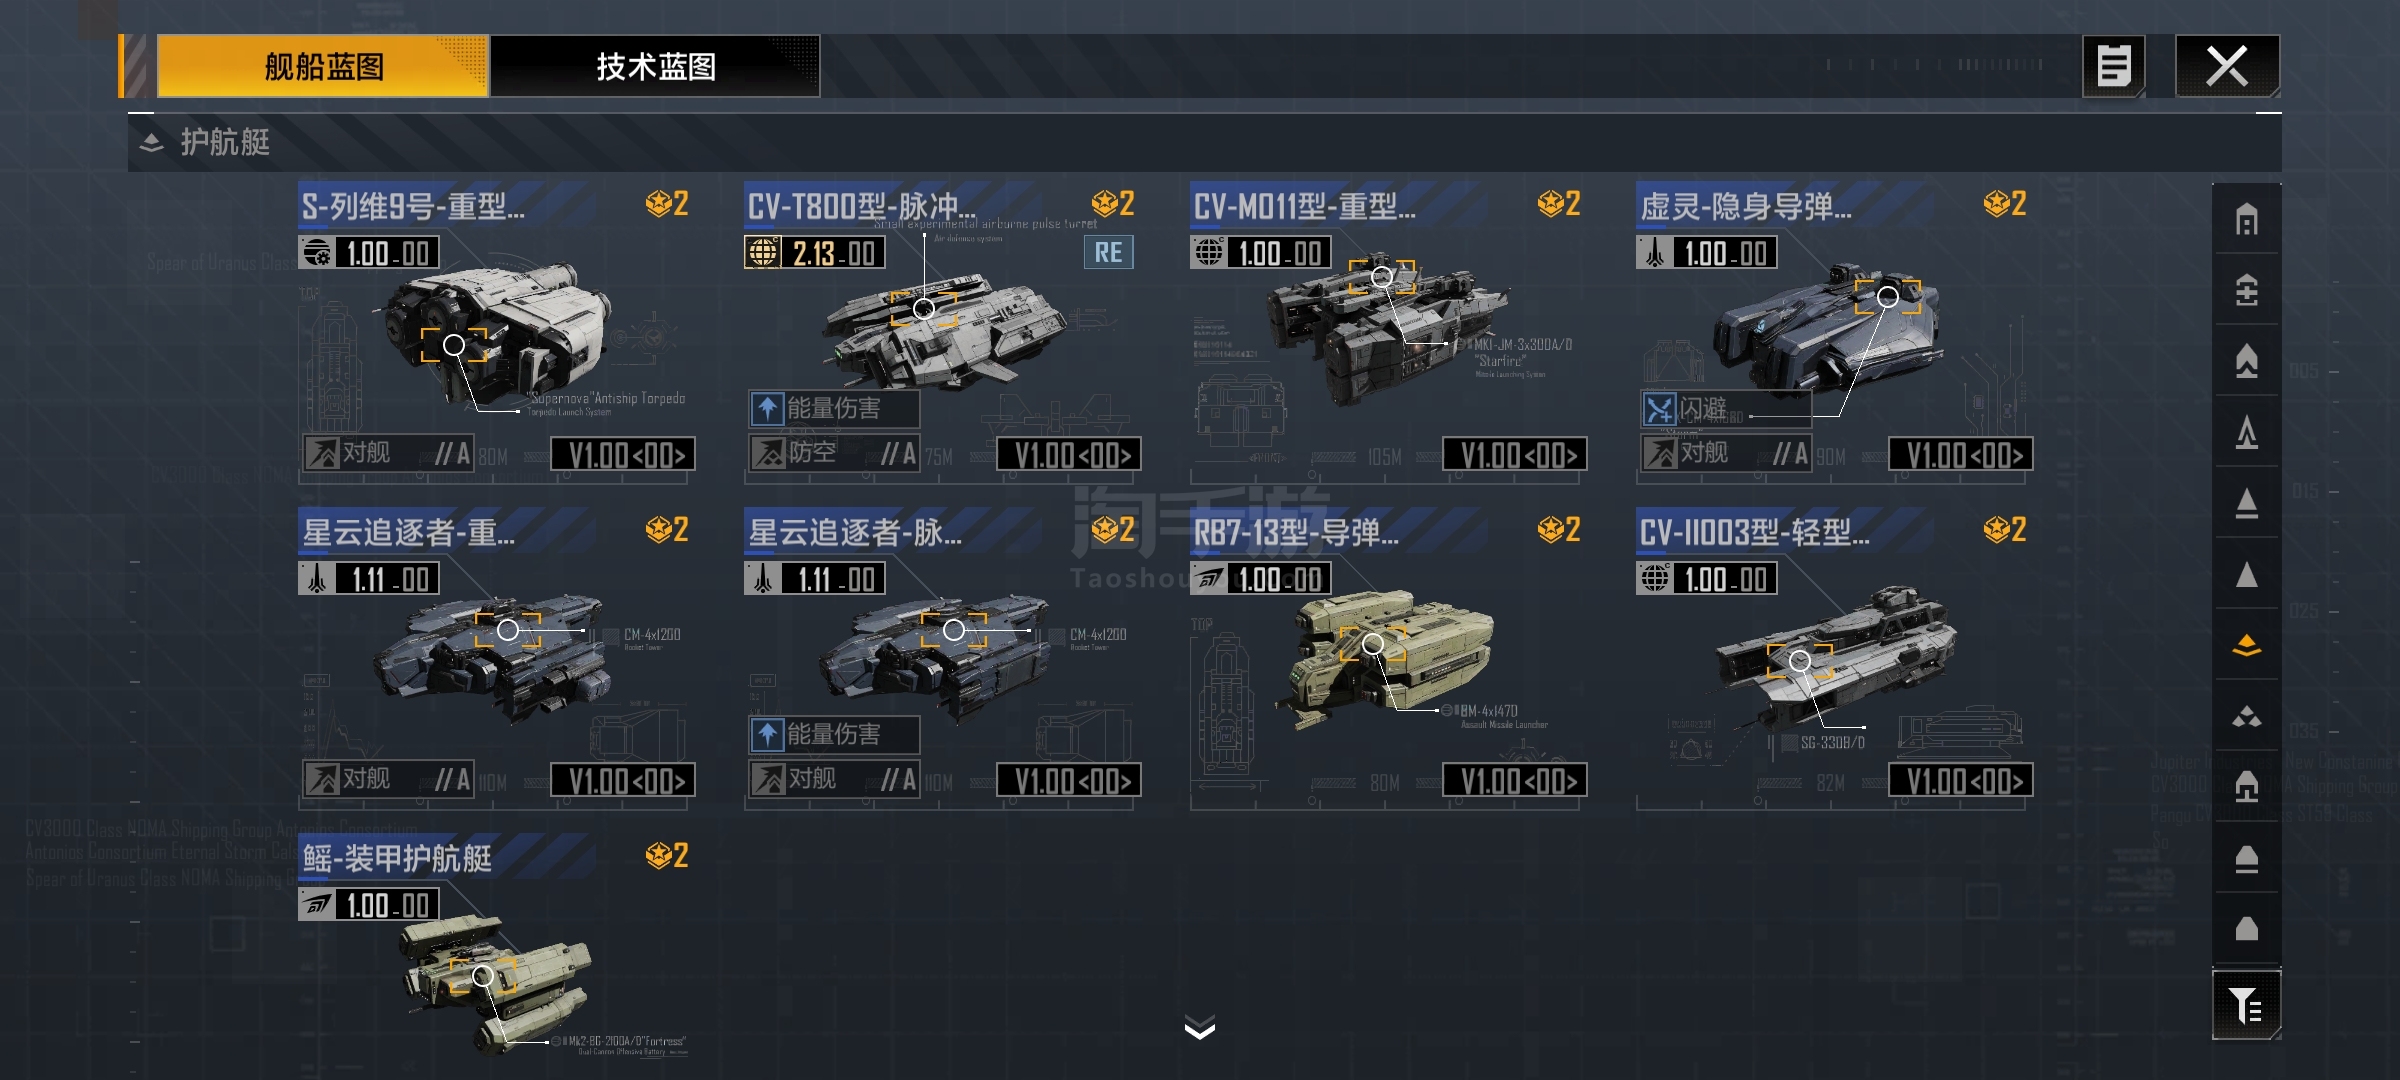Screen dimensions: 2400x1080
Task: Collapse the 护航艇 section header arrow
Action: [x=151, y=142]
